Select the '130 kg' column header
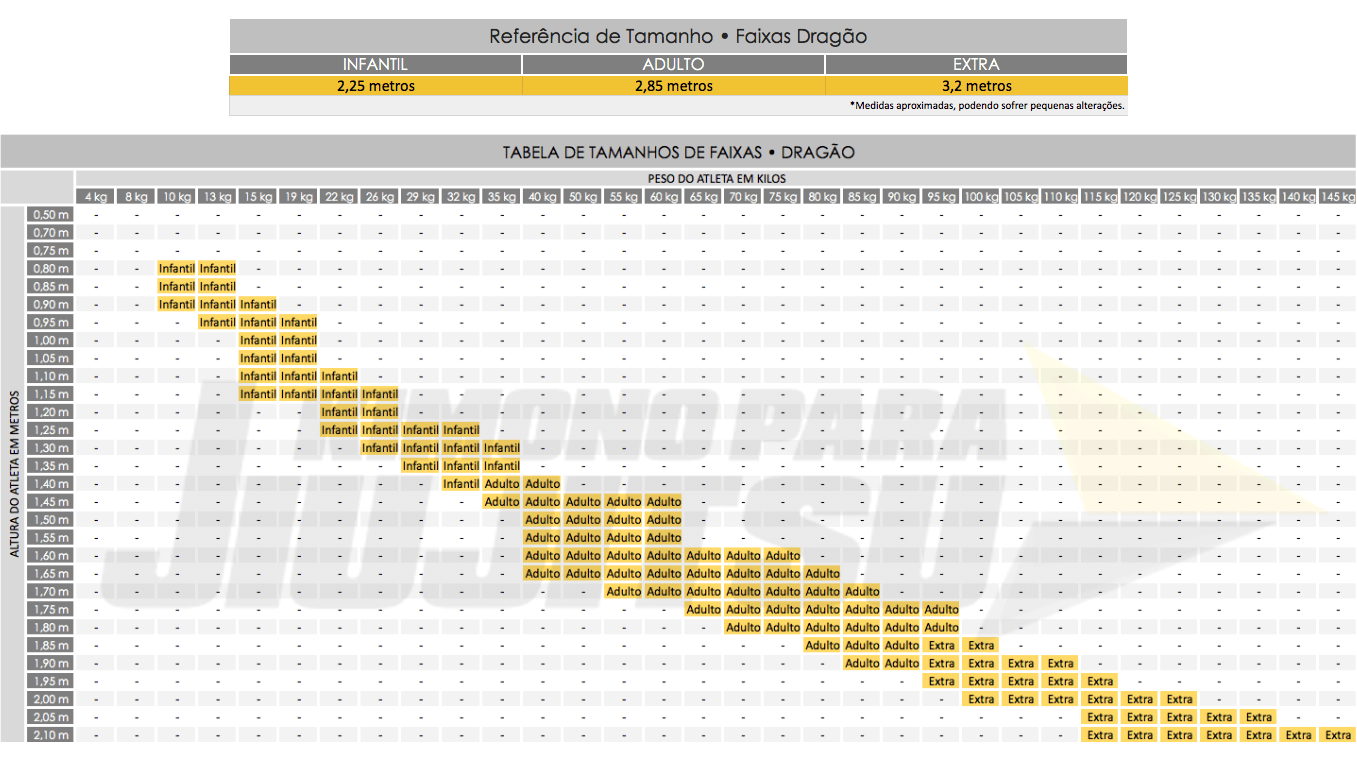The width and height of the screenshot is (1357, 758). coord(1218,197)
